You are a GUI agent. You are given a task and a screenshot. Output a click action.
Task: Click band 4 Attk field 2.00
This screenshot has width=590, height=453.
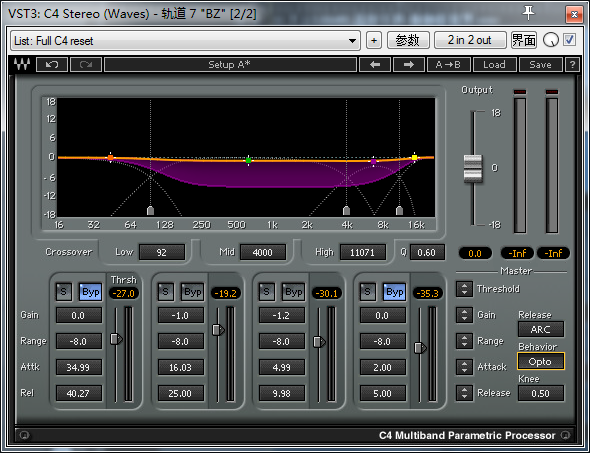pyautogui.click(x=383, y=367)
